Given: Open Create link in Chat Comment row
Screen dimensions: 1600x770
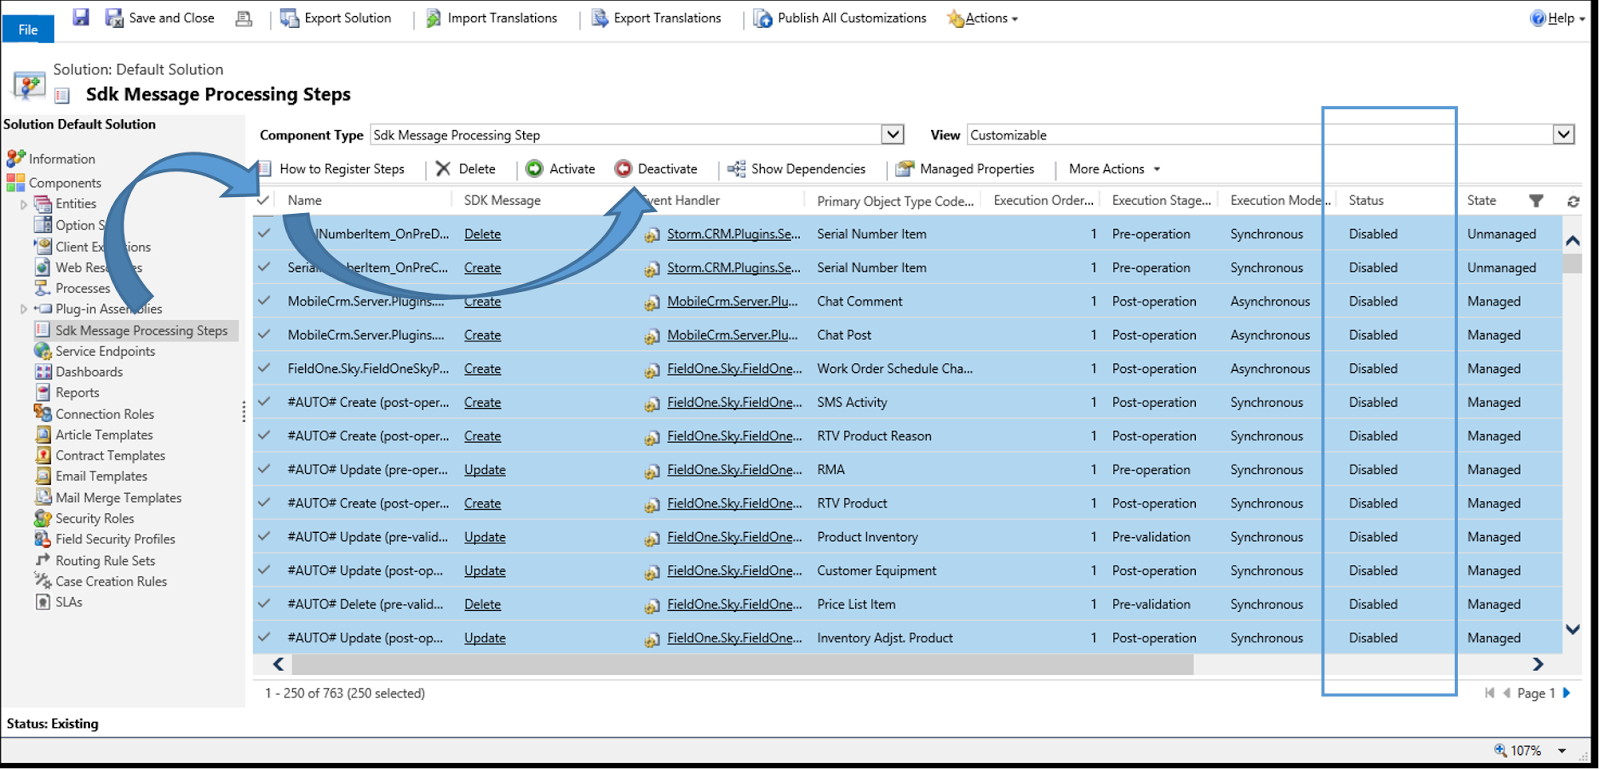Looking at the screenshot, I should tap(482, 301).
